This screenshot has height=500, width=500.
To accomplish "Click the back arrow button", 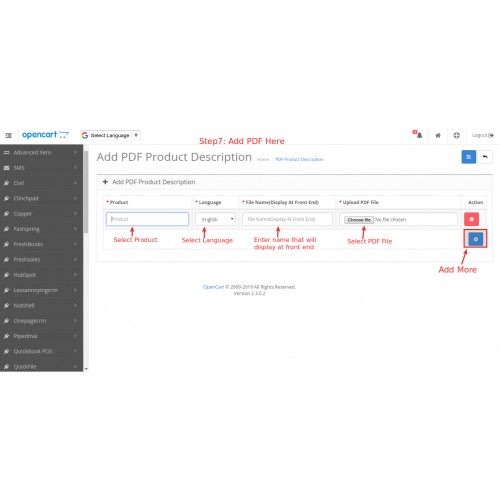I will [485, 157].
